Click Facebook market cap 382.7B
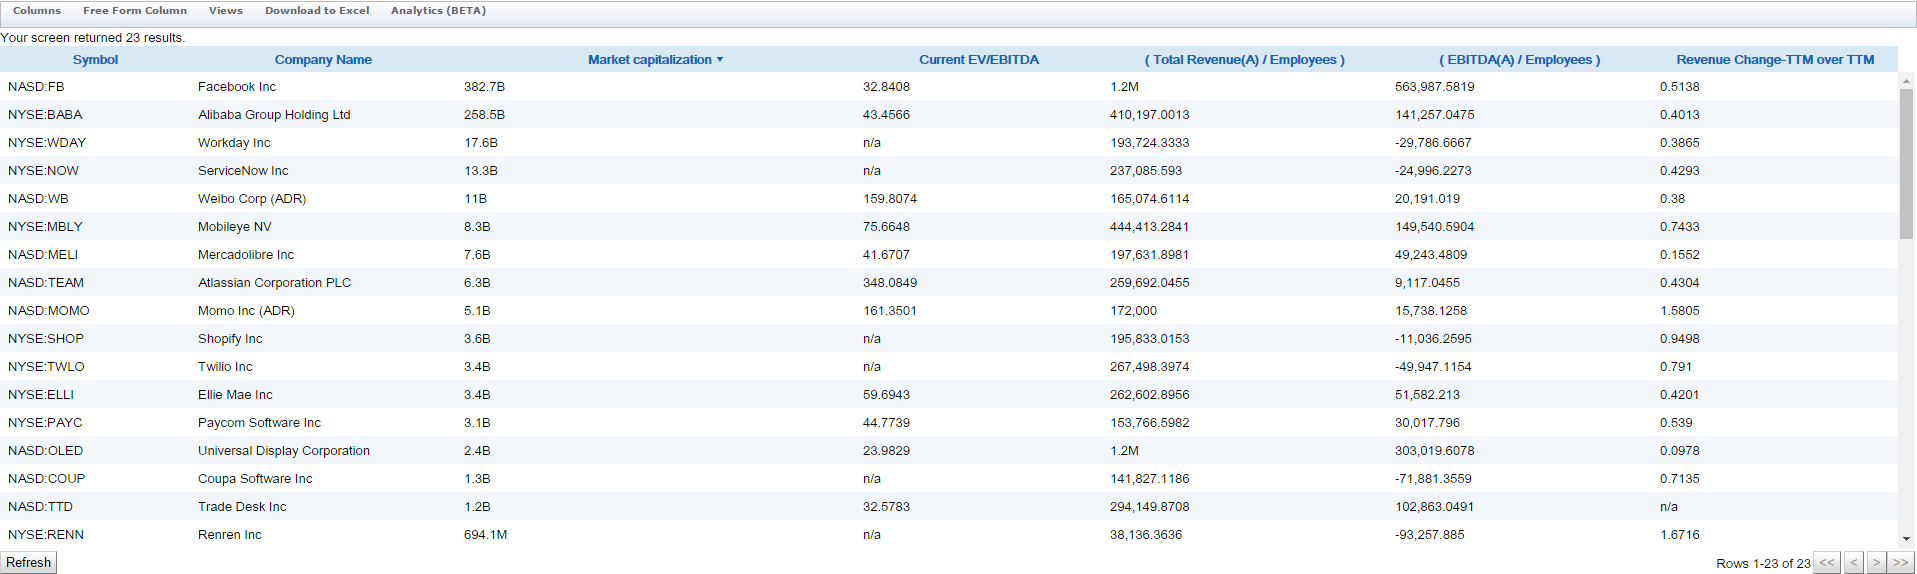The height and width of the screenshot is (574, 1917). point(484,87)
